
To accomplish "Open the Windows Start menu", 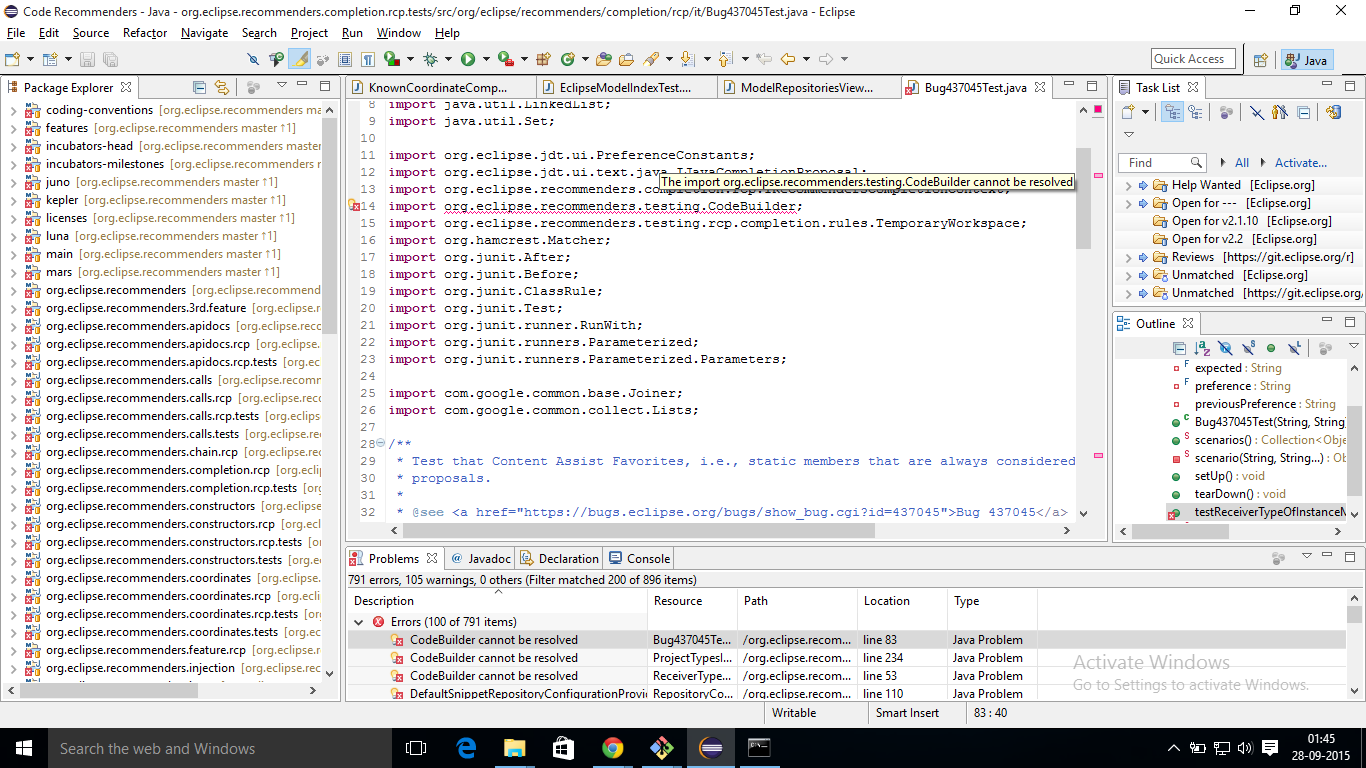I will (24, 748).
